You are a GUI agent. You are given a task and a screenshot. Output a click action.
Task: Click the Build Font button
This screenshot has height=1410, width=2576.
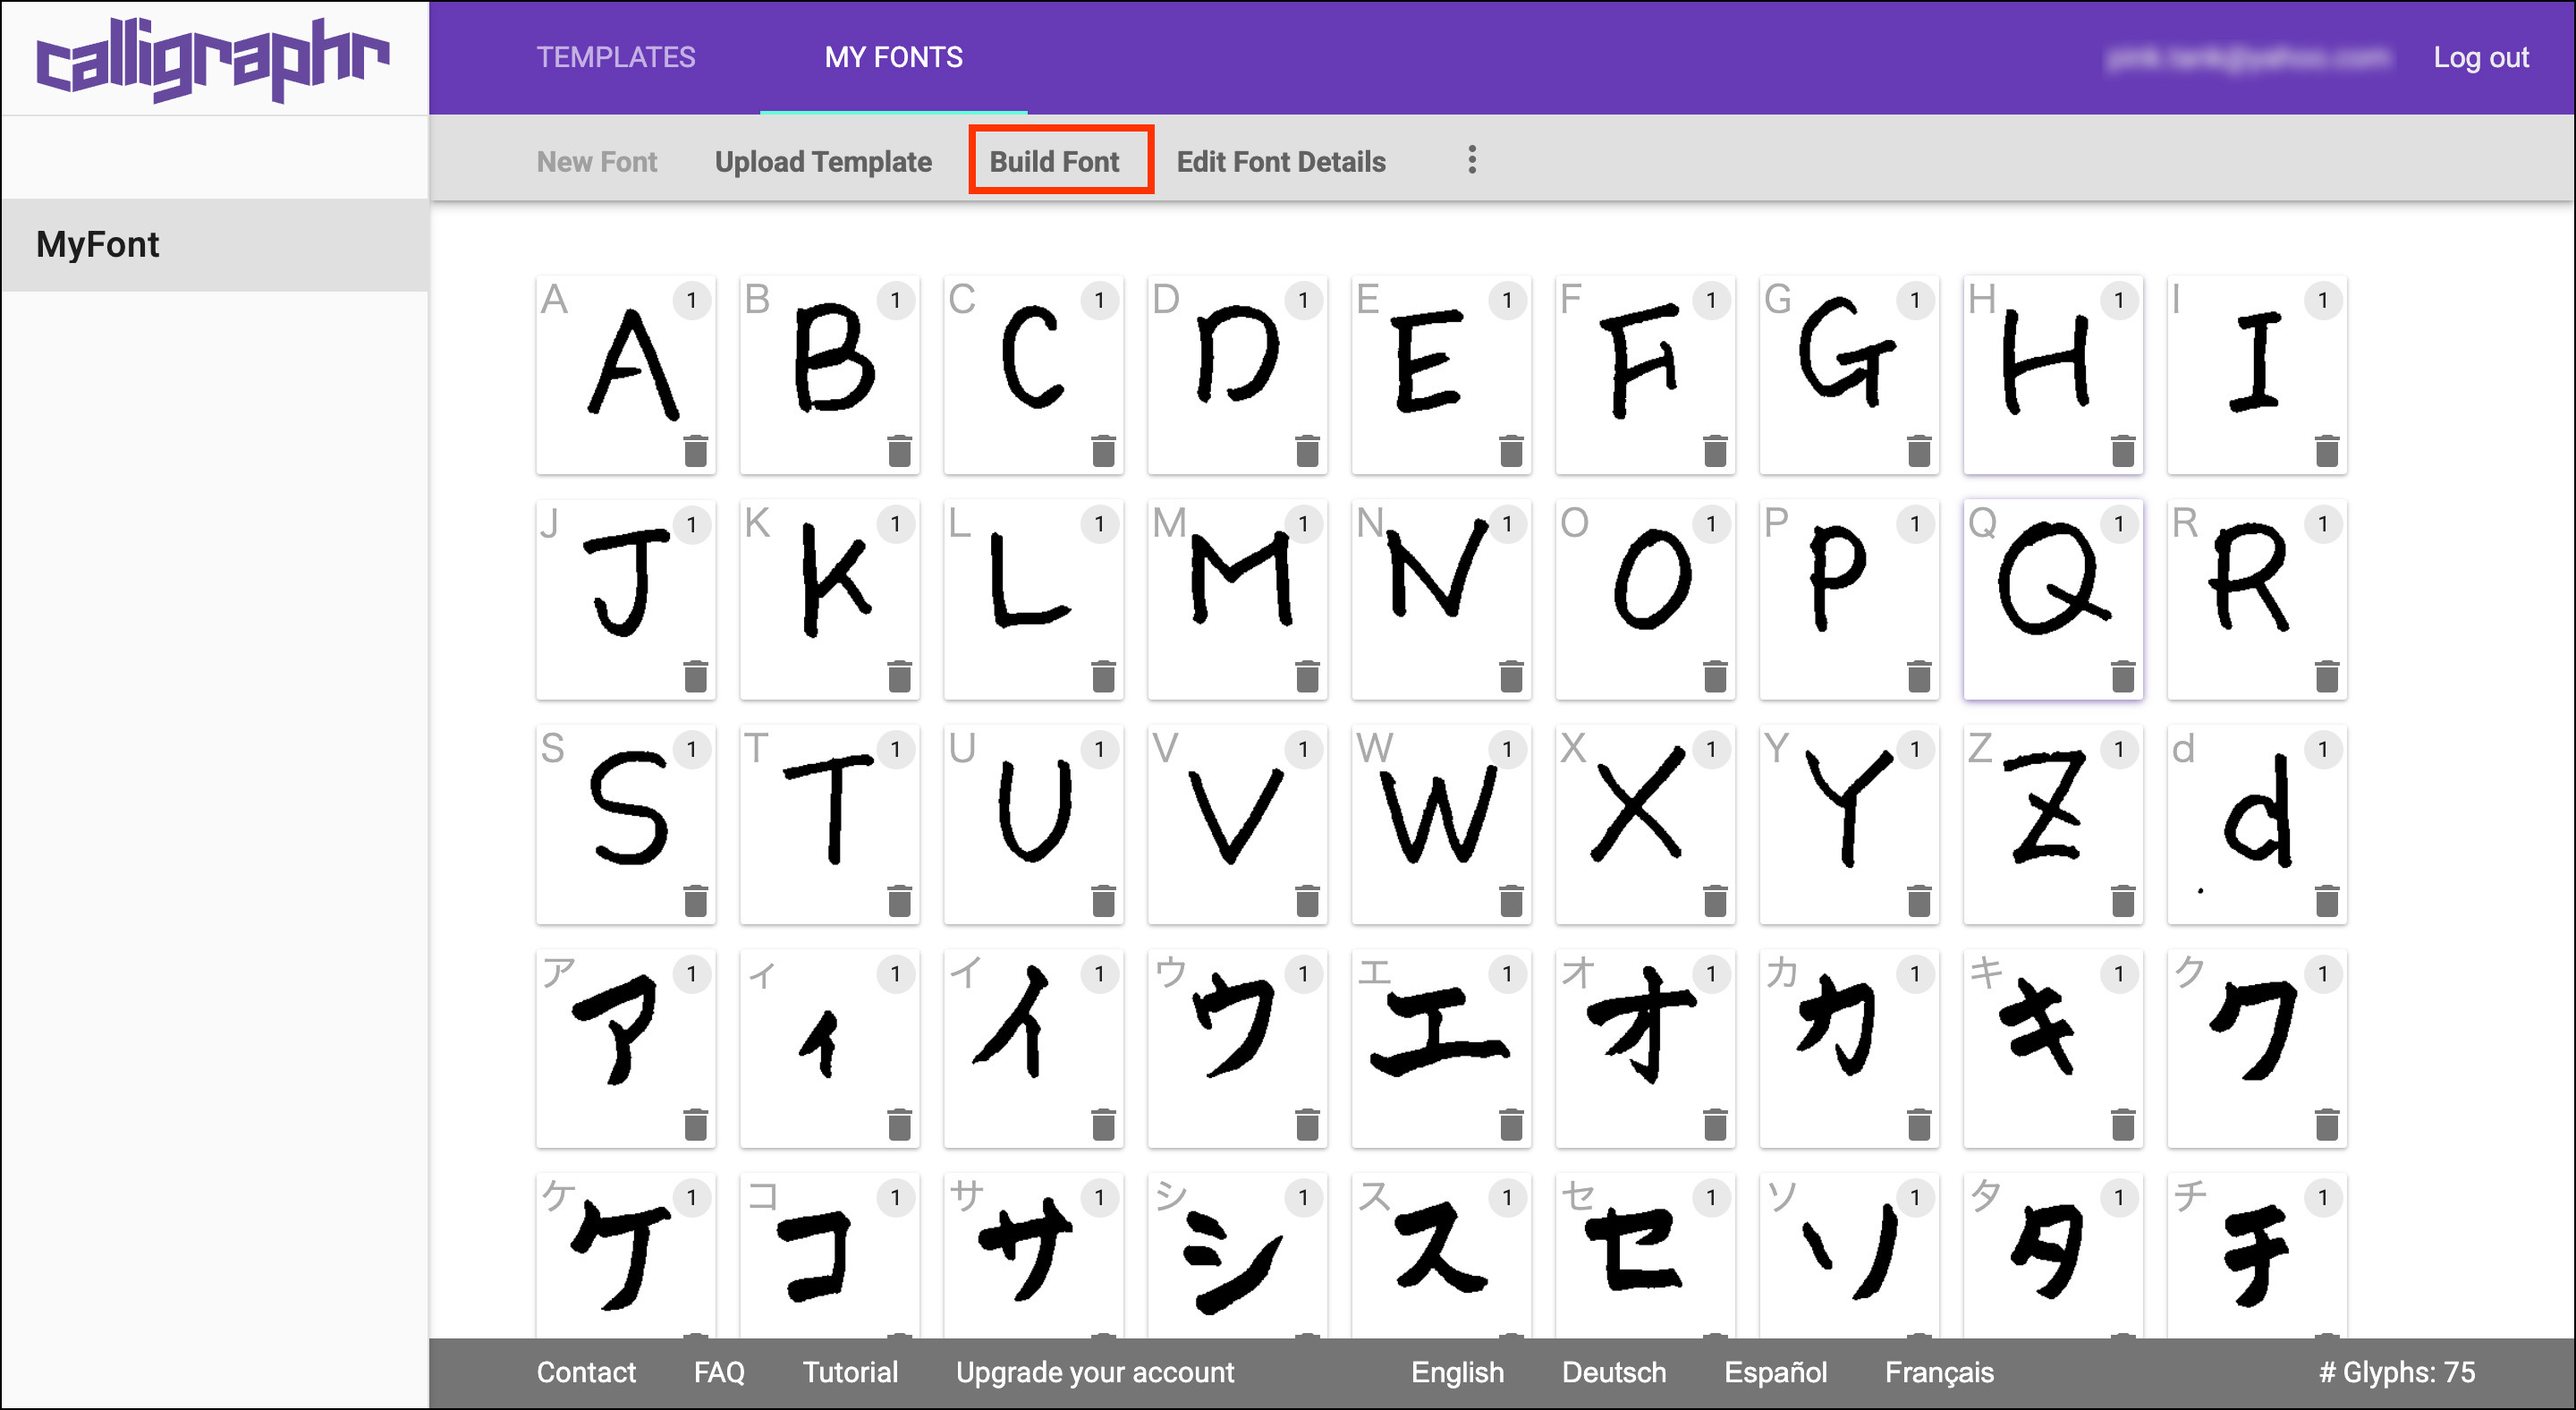pos(1054,161)
